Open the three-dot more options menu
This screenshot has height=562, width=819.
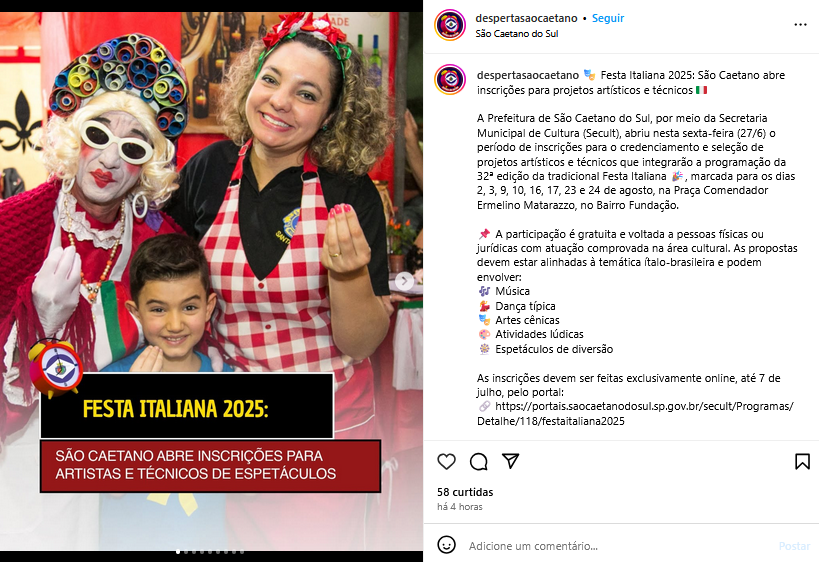[800, 25]
